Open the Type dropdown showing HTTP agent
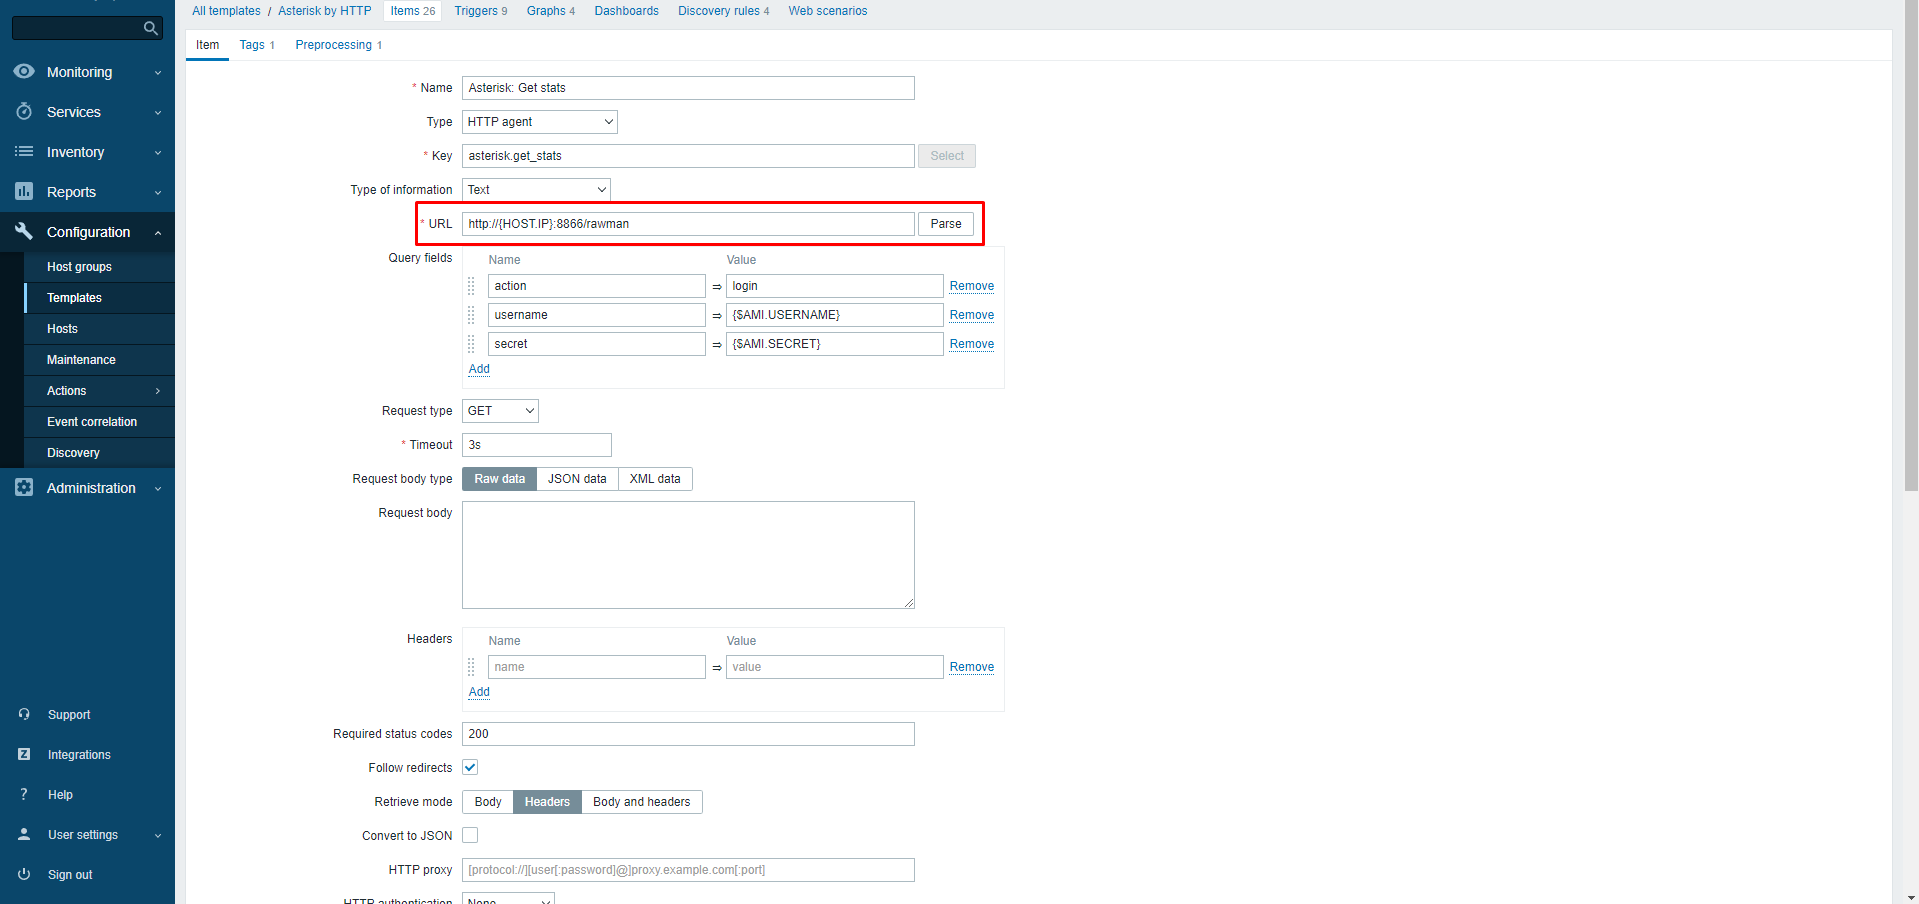This screenshot has width=1919, height=904. point(540,122)
